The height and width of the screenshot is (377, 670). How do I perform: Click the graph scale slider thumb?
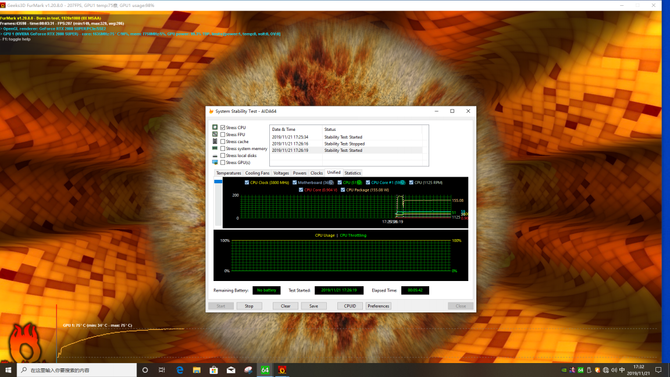coord(218,182)
